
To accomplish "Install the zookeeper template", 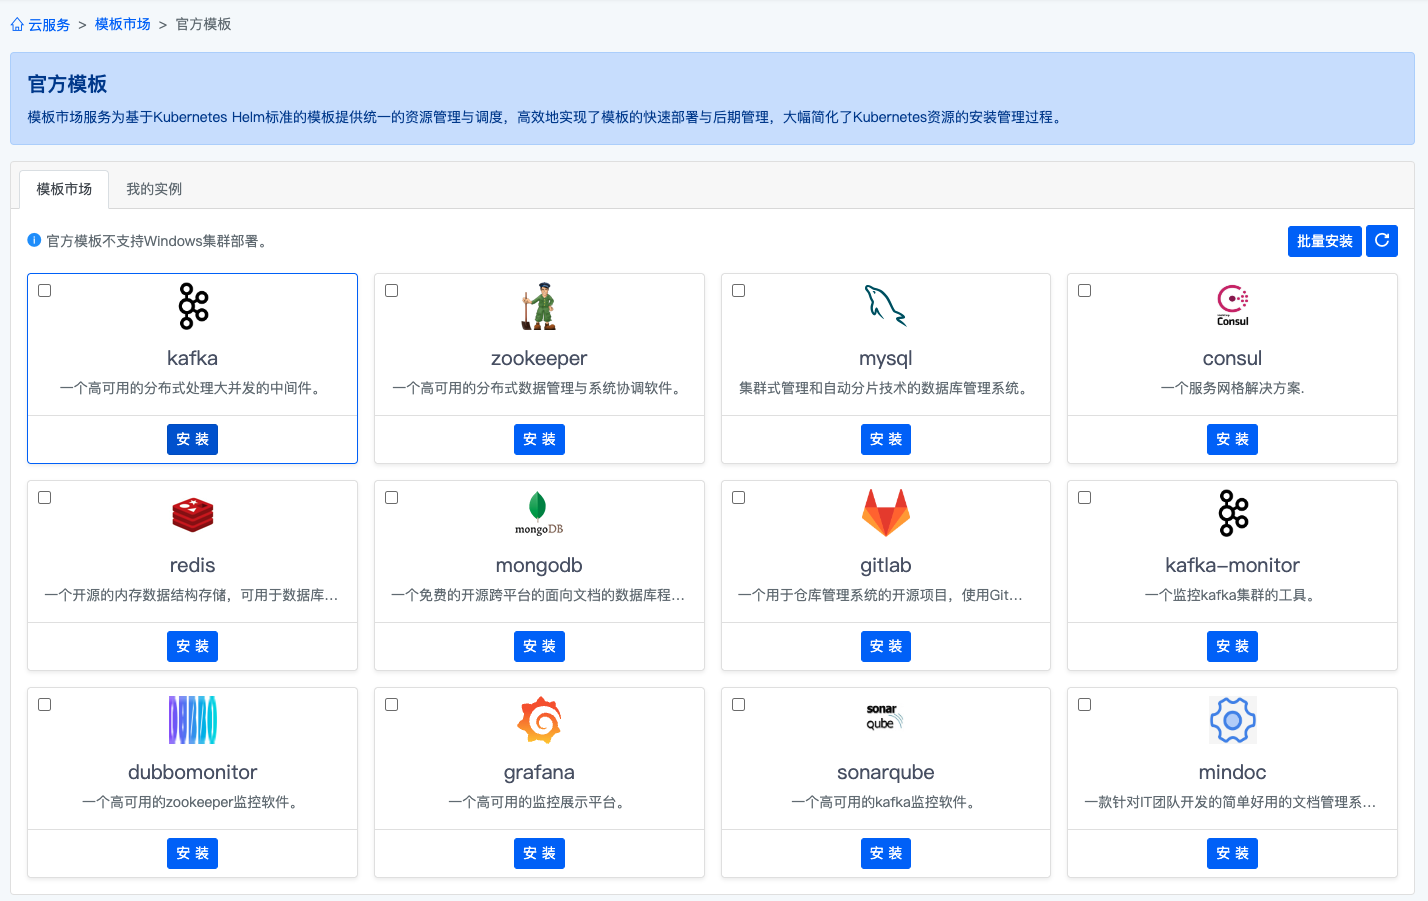I will (539, 439).
